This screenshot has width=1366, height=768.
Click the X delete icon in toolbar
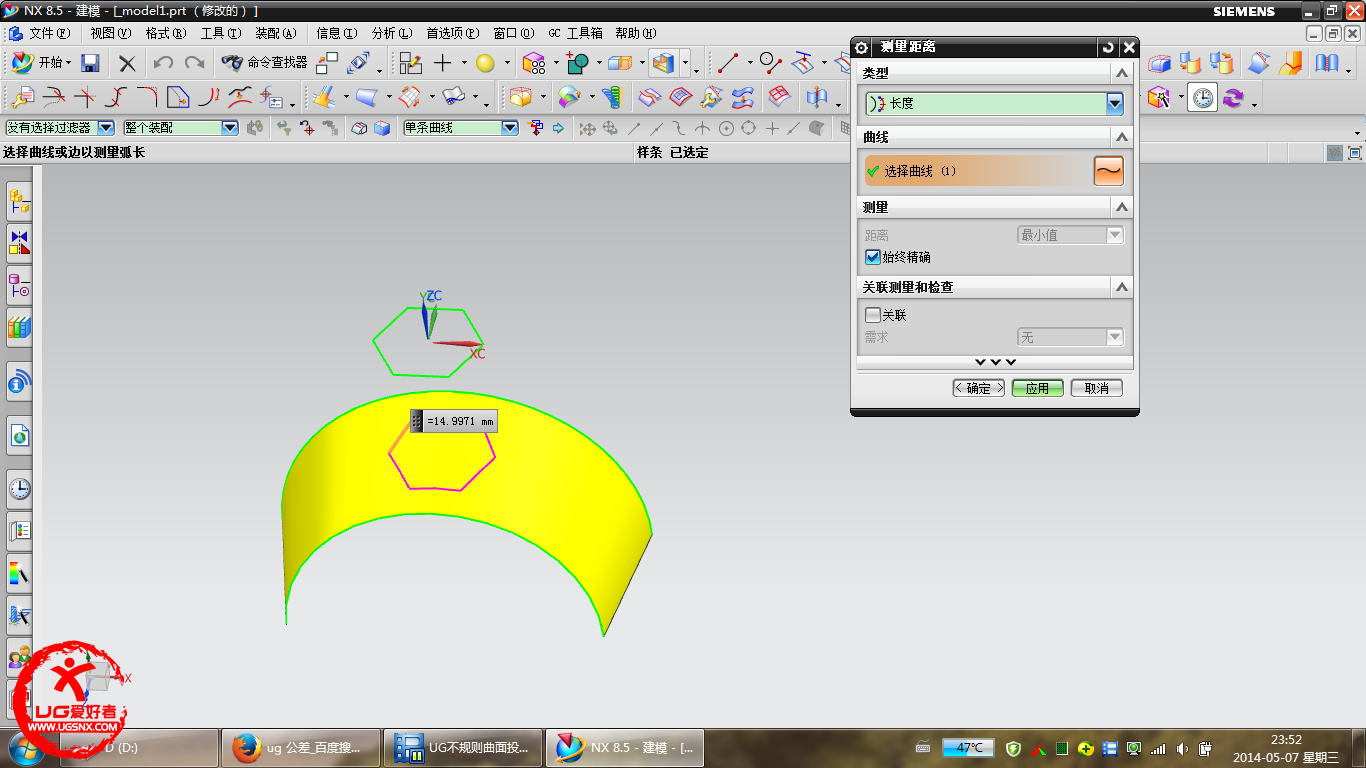click(127, 63)
